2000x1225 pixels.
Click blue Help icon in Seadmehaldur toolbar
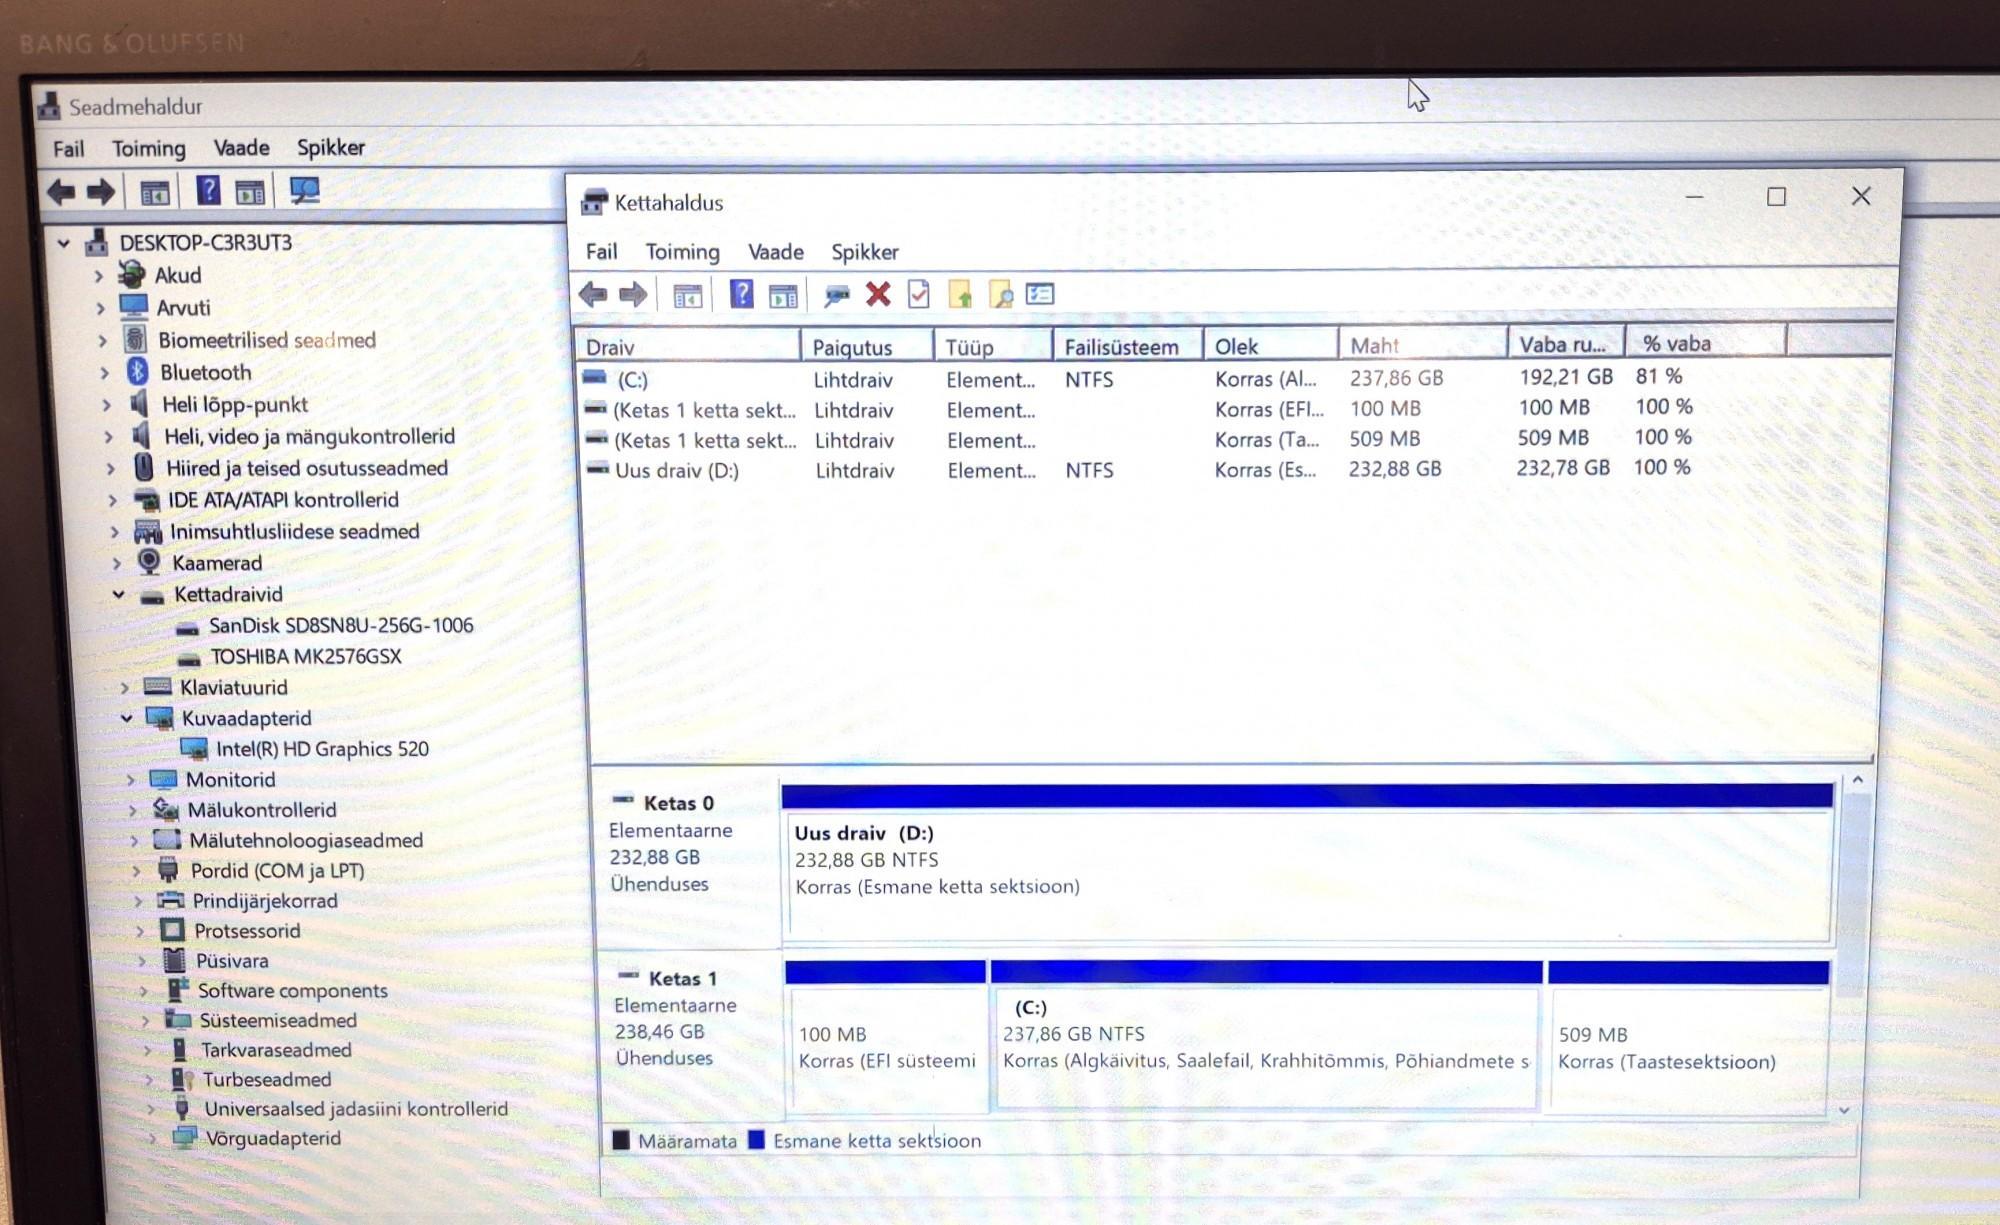pyautogui.click(x=208, y=189)
